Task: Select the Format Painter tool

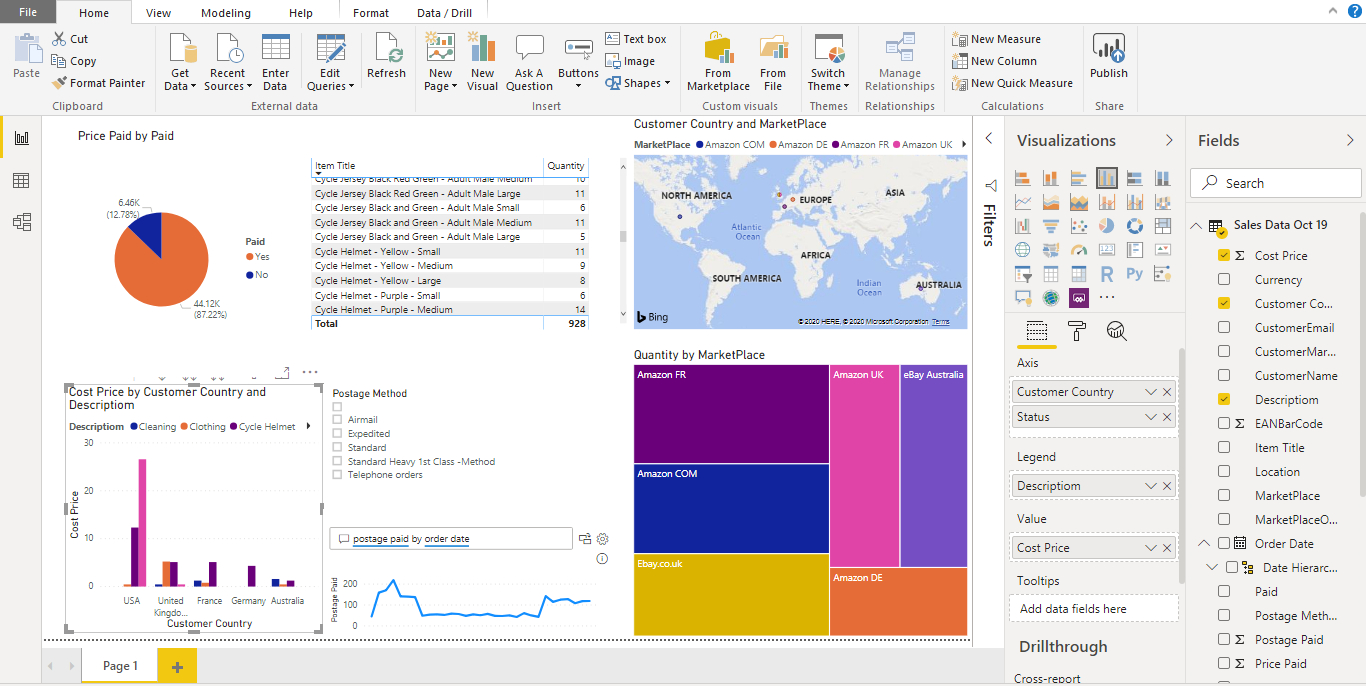Action: coord(99,83)
